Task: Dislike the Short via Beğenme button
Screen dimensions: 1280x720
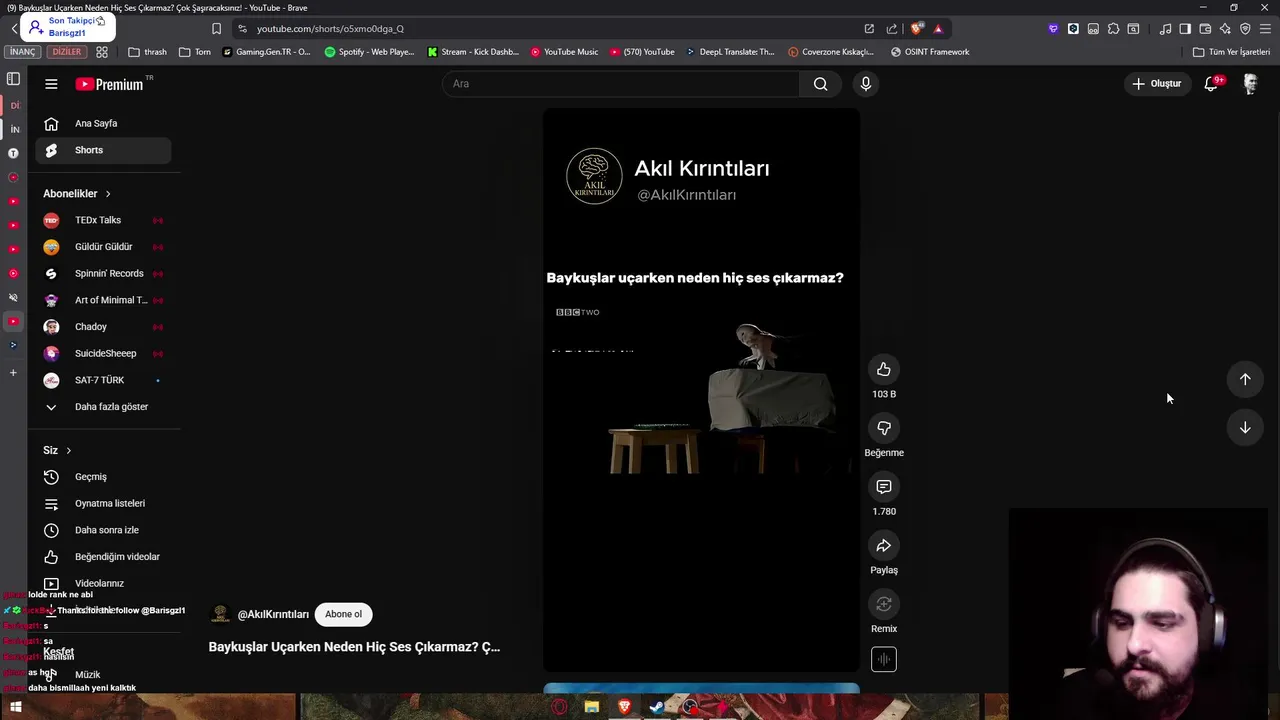Action: click(884, 428)
